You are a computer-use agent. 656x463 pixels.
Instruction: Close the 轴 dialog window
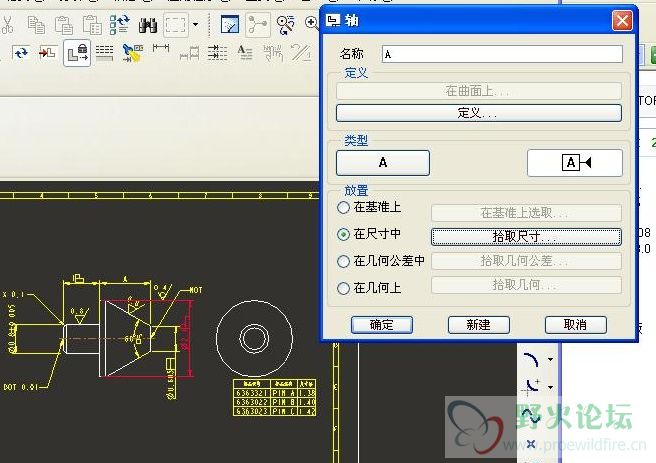tap(622, 20)
